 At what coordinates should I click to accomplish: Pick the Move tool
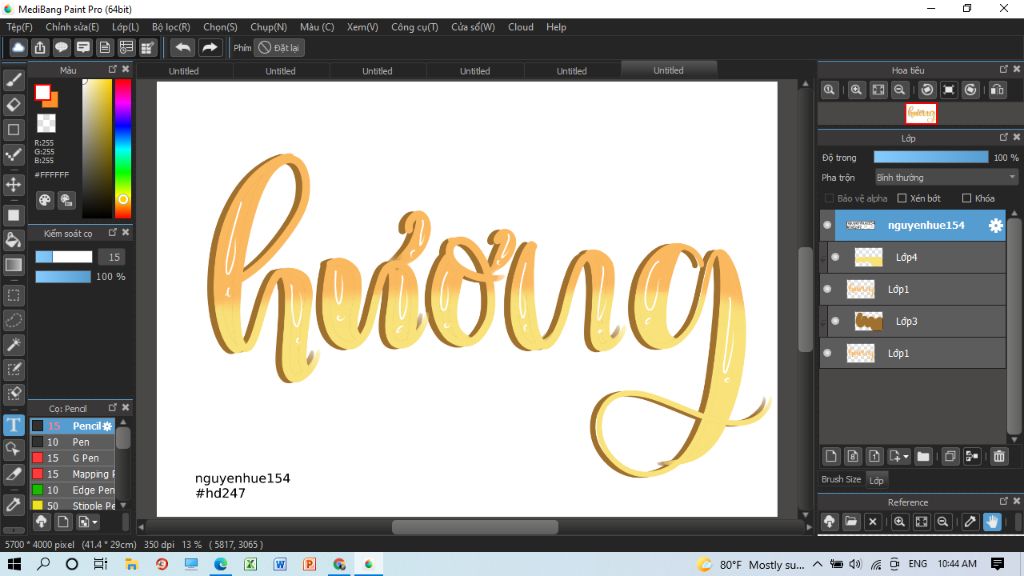point(14,185)
